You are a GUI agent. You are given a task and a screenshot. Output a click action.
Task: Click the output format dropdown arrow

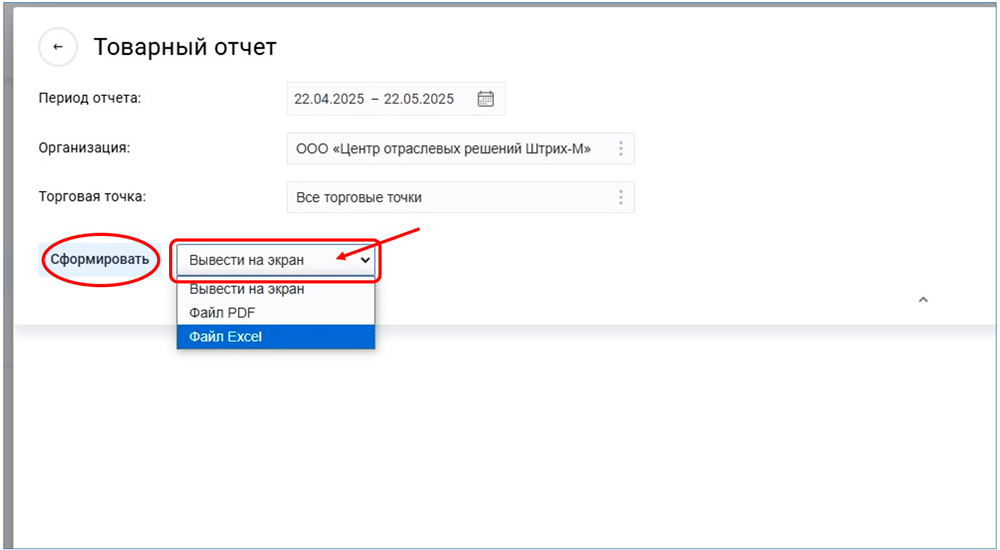tap(365, 260)
